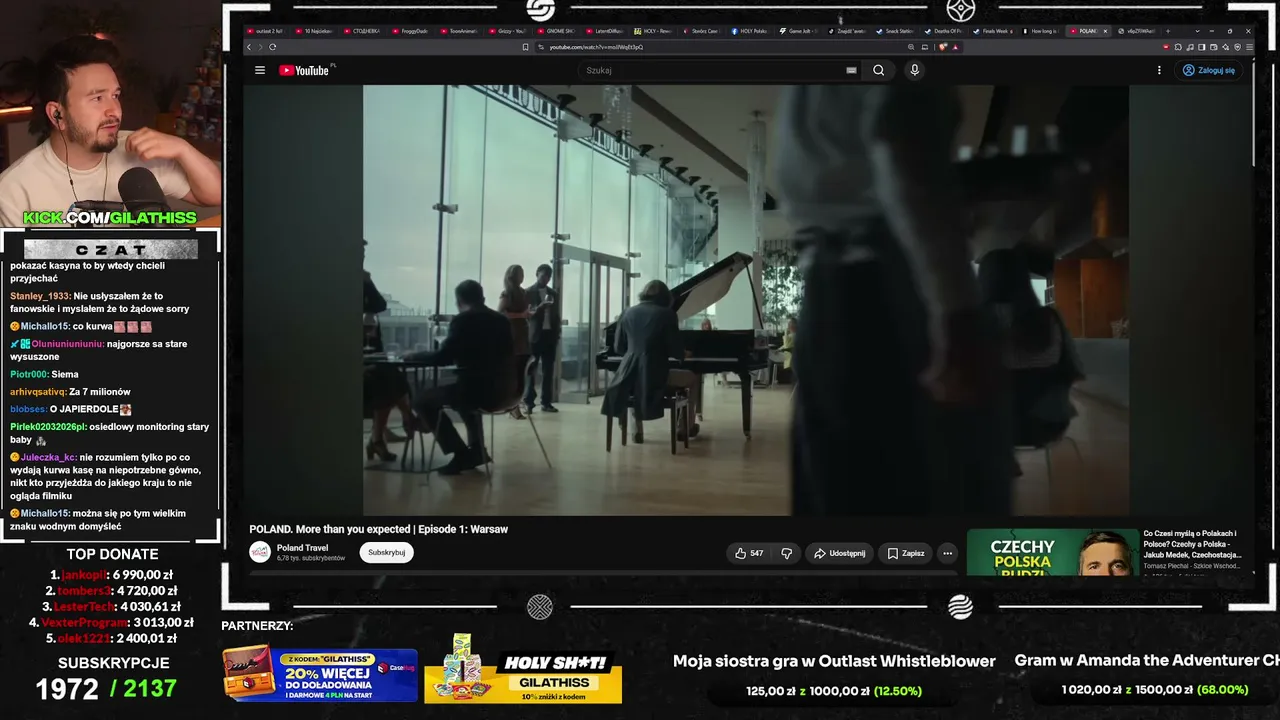Open "Co Czesi myślą o Polakach" video title
This screenshot has height=720, width=1280.
(1192, 544)
